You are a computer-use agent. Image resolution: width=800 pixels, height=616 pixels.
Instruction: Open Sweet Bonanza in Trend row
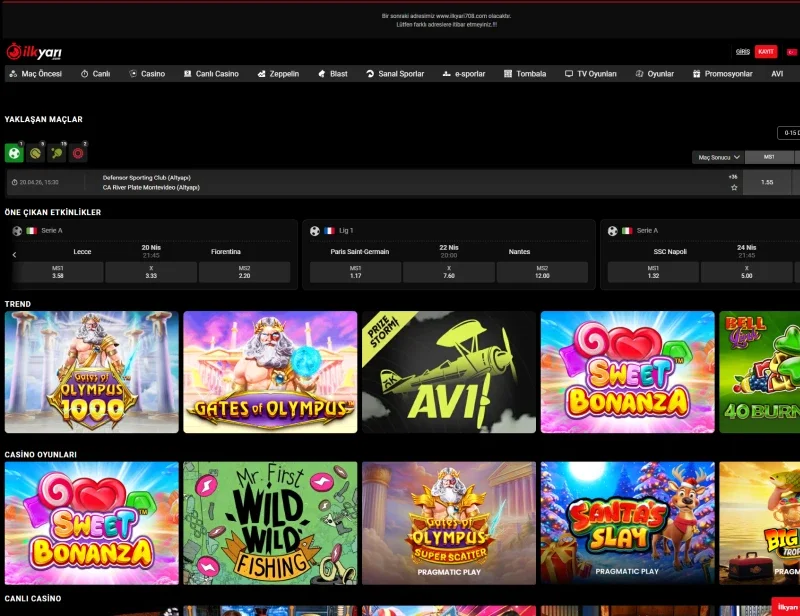click(628, 372)
